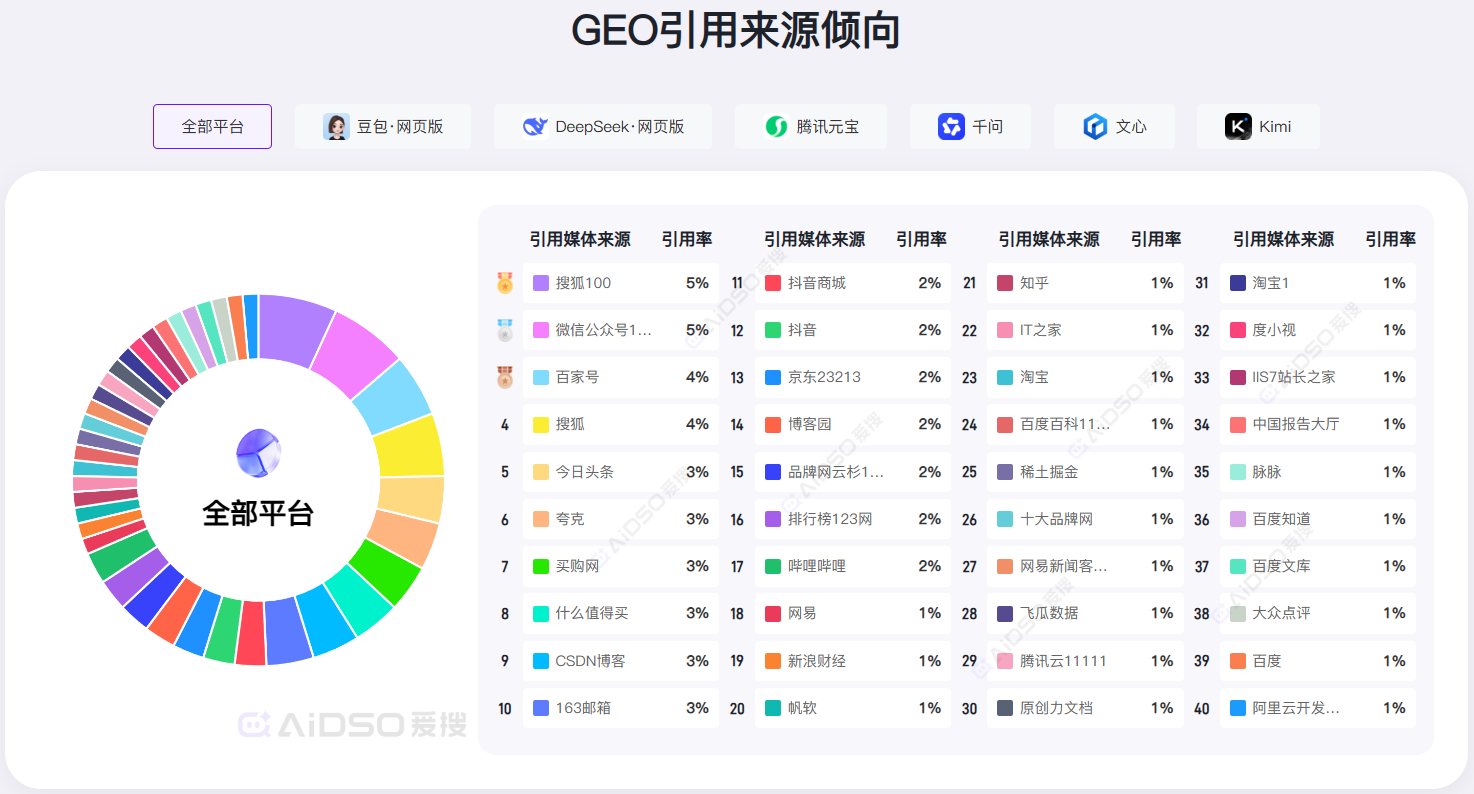Click the yellow color swatch next to 搜狐
Viewport: 1474px width, 794px height.
click(x=541, y=425)
